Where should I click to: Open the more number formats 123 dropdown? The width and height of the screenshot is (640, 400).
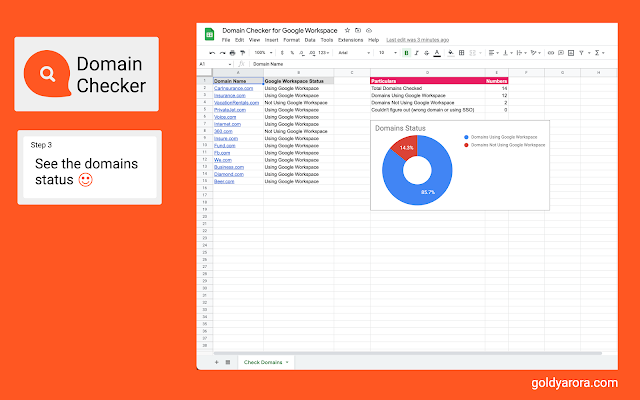[324, 53]
